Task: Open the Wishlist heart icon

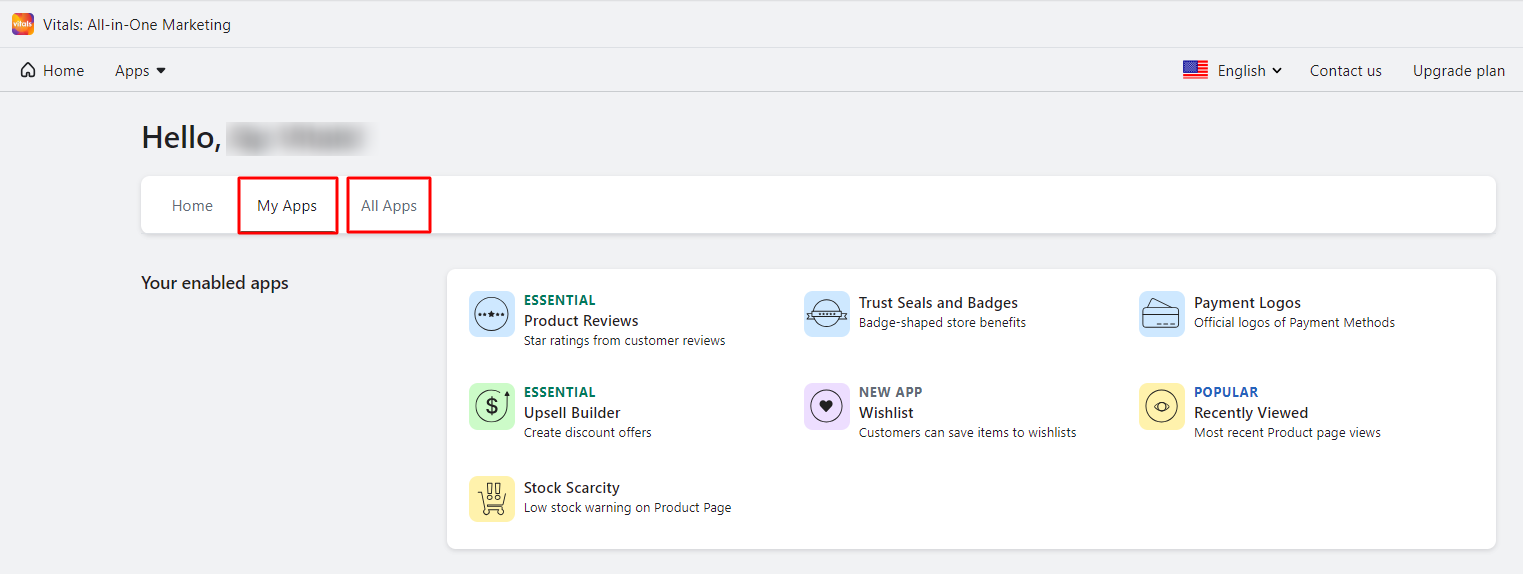Action: coord(827,406)
